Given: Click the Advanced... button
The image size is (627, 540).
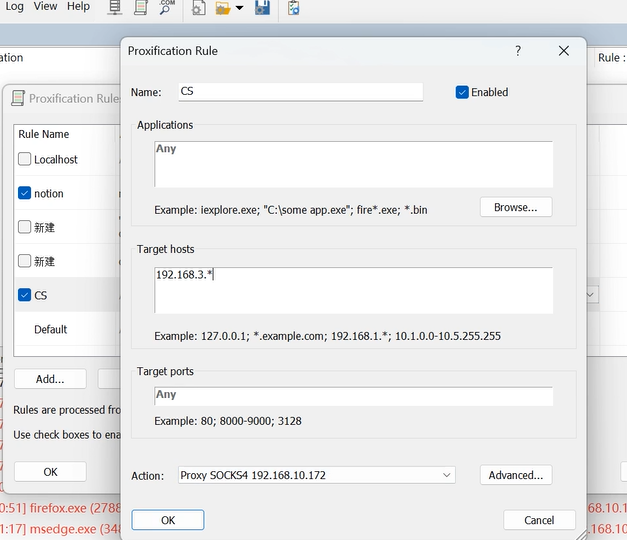Looking at the screenshot, I should point(515,476).
